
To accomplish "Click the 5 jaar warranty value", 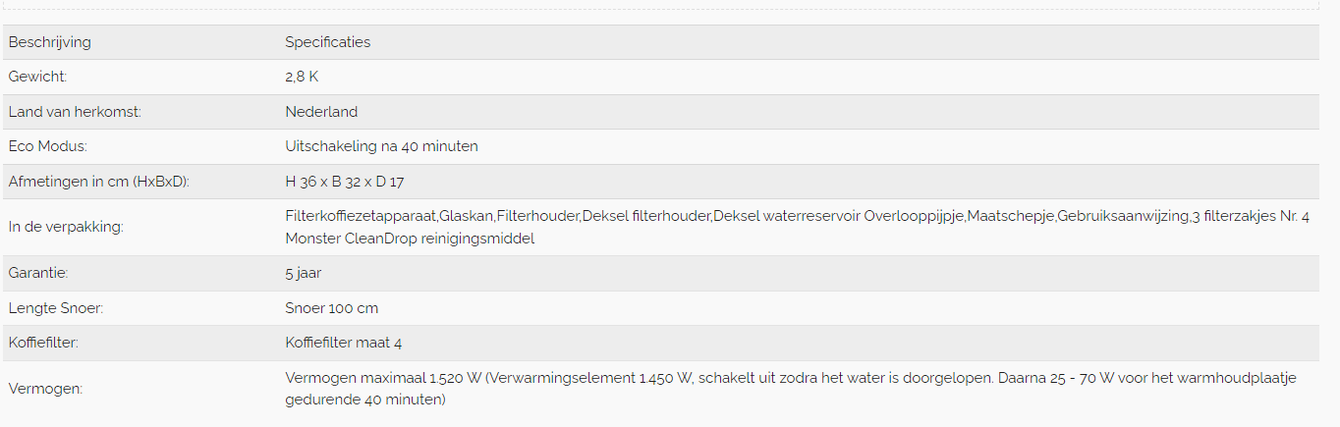I will (303, 273).
